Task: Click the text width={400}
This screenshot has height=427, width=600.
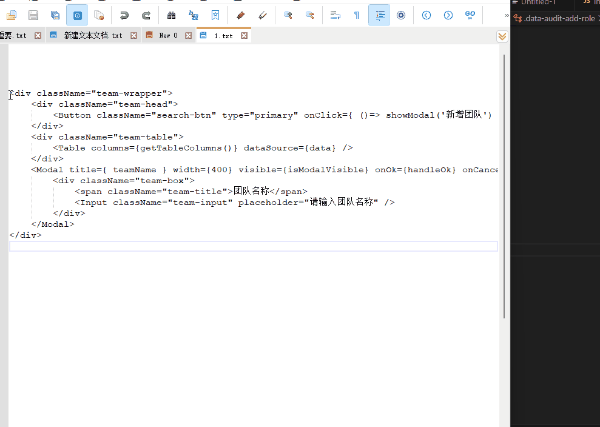Action: [x=202, y=169]
